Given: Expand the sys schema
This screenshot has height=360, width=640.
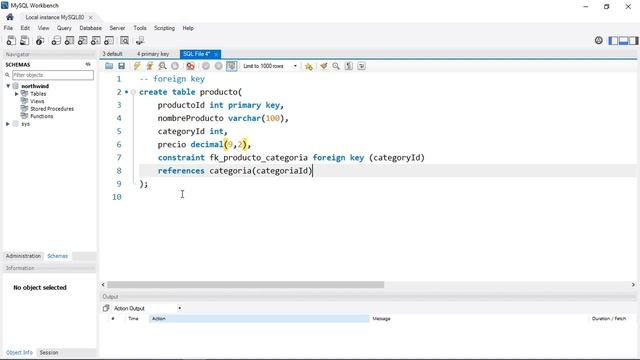Looking at the screenshot, I should tap(8, 124).
